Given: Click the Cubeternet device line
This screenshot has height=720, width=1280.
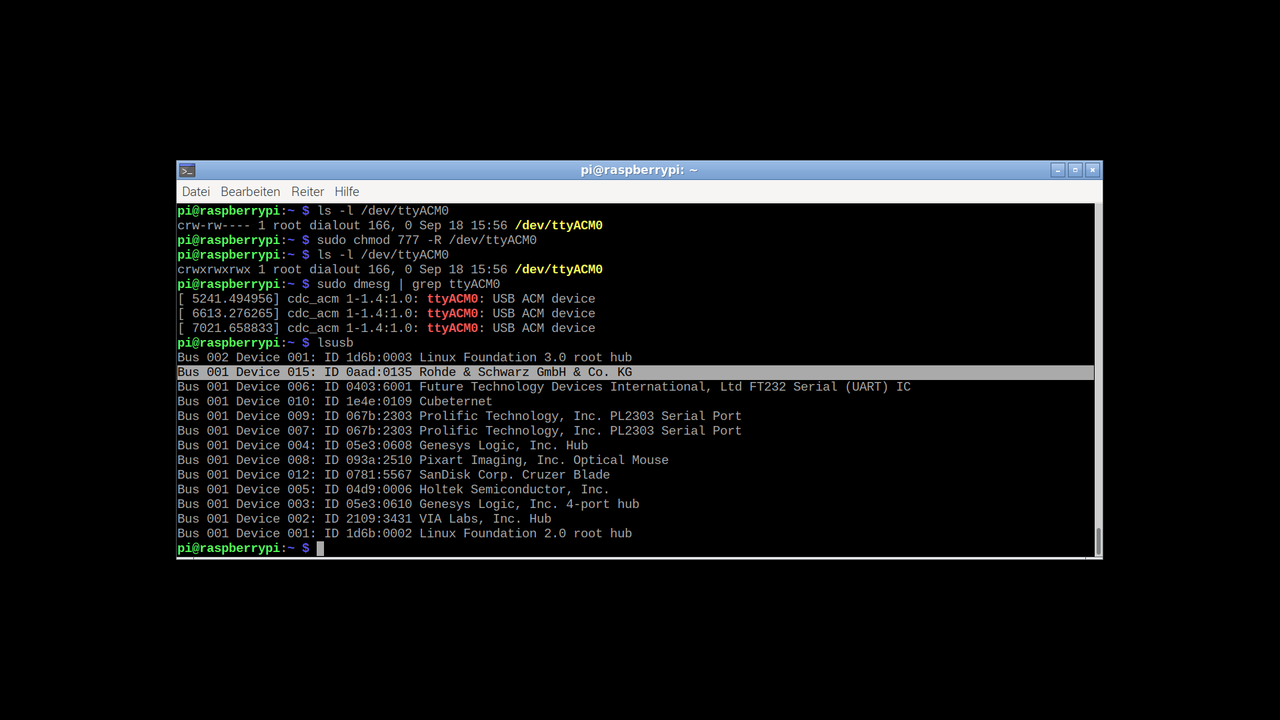Looking at the screenshot, I should coord(335,401).
